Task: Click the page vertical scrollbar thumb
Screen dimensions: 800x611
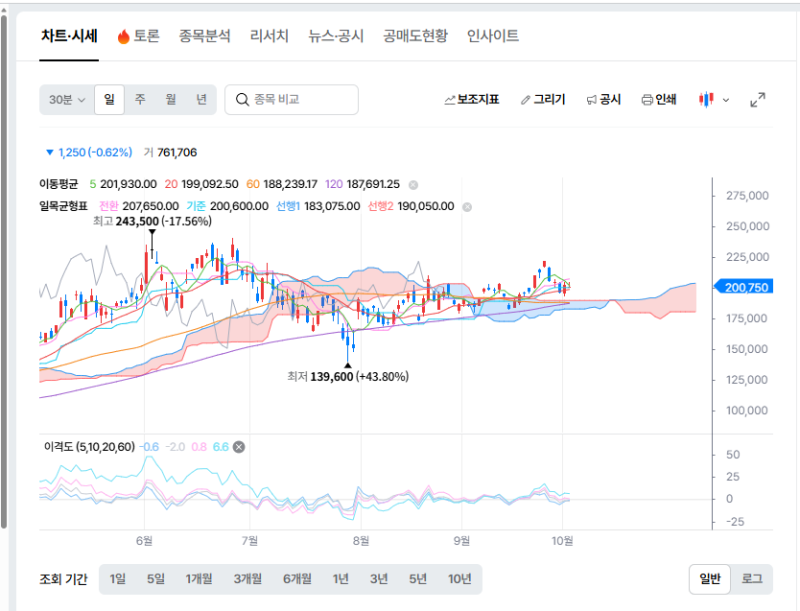Action: [x=4, y=270]
